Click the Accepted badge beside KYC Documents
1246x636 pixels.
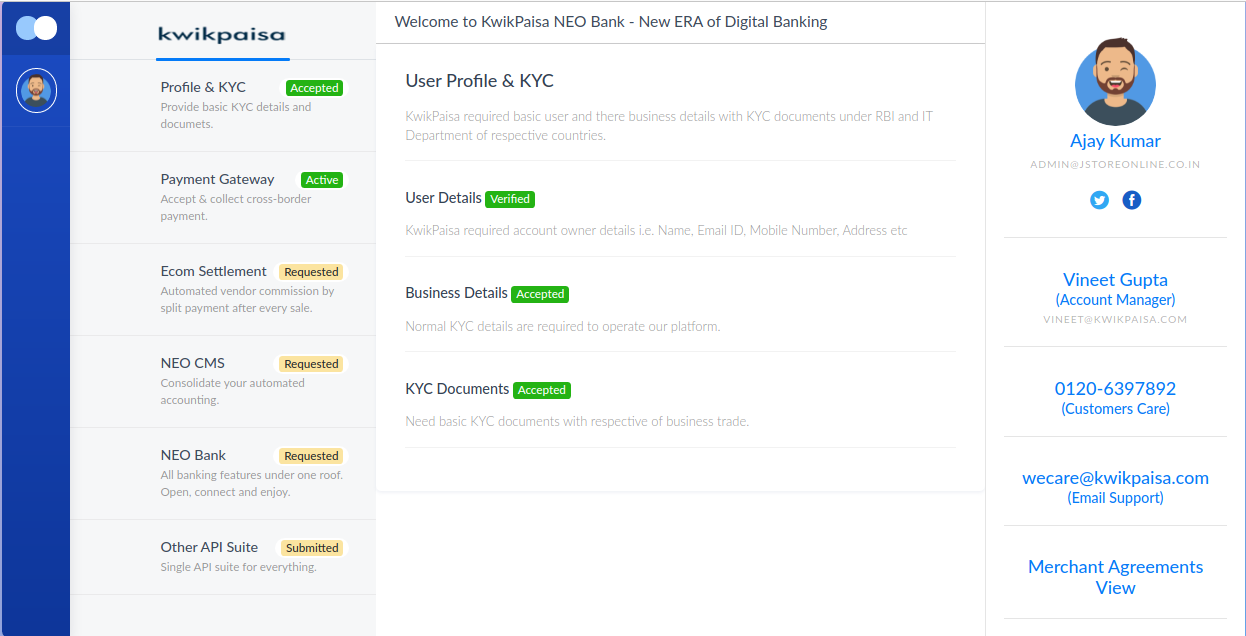[x=542, y=390]
